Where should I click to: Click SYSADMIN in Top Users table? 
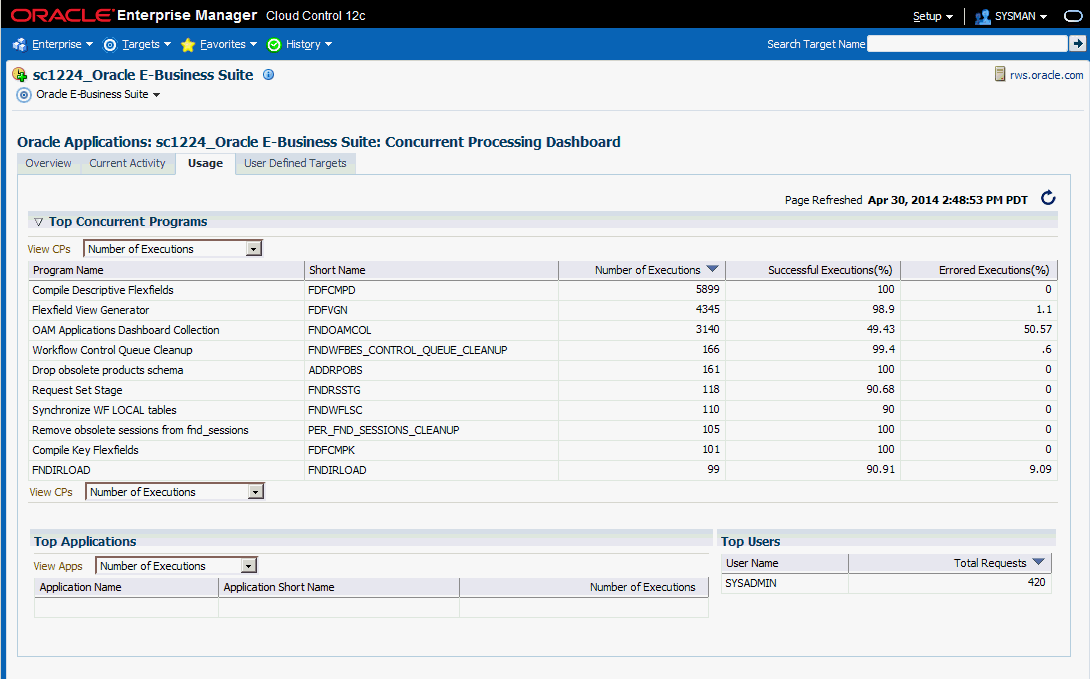click(751, 583)
